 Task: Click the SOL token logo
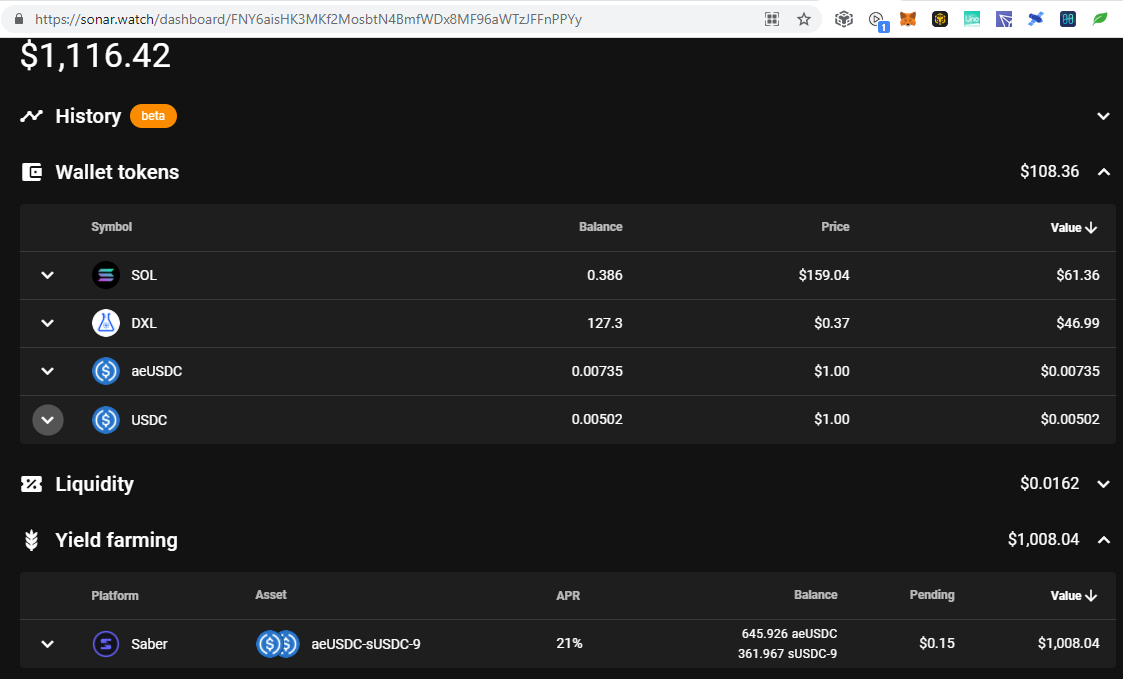[106, 275]
